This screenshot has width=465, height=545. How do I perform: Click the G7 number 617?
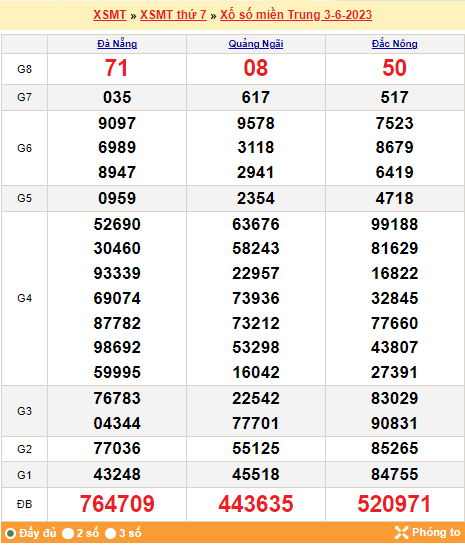coord(256,97)
